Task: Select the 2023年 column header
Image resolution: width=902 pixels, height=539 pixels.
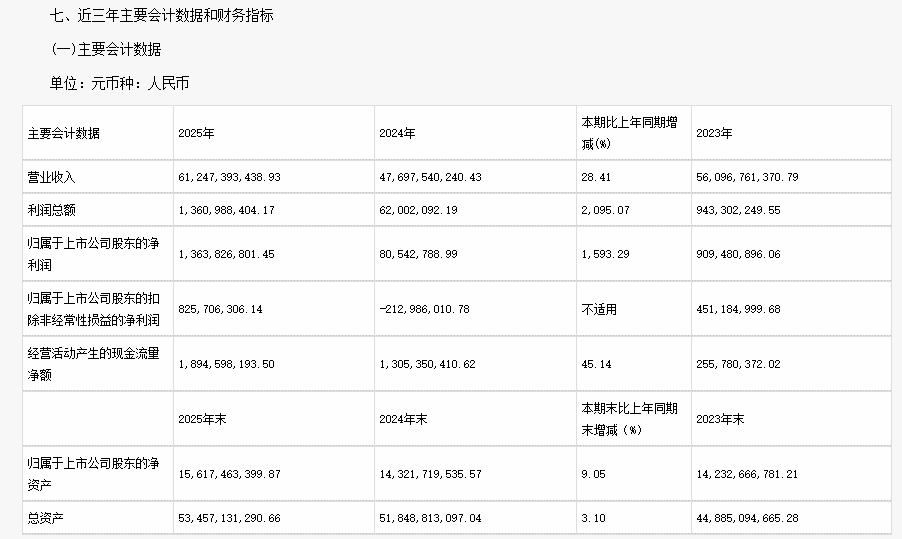Action: point(714,133)
